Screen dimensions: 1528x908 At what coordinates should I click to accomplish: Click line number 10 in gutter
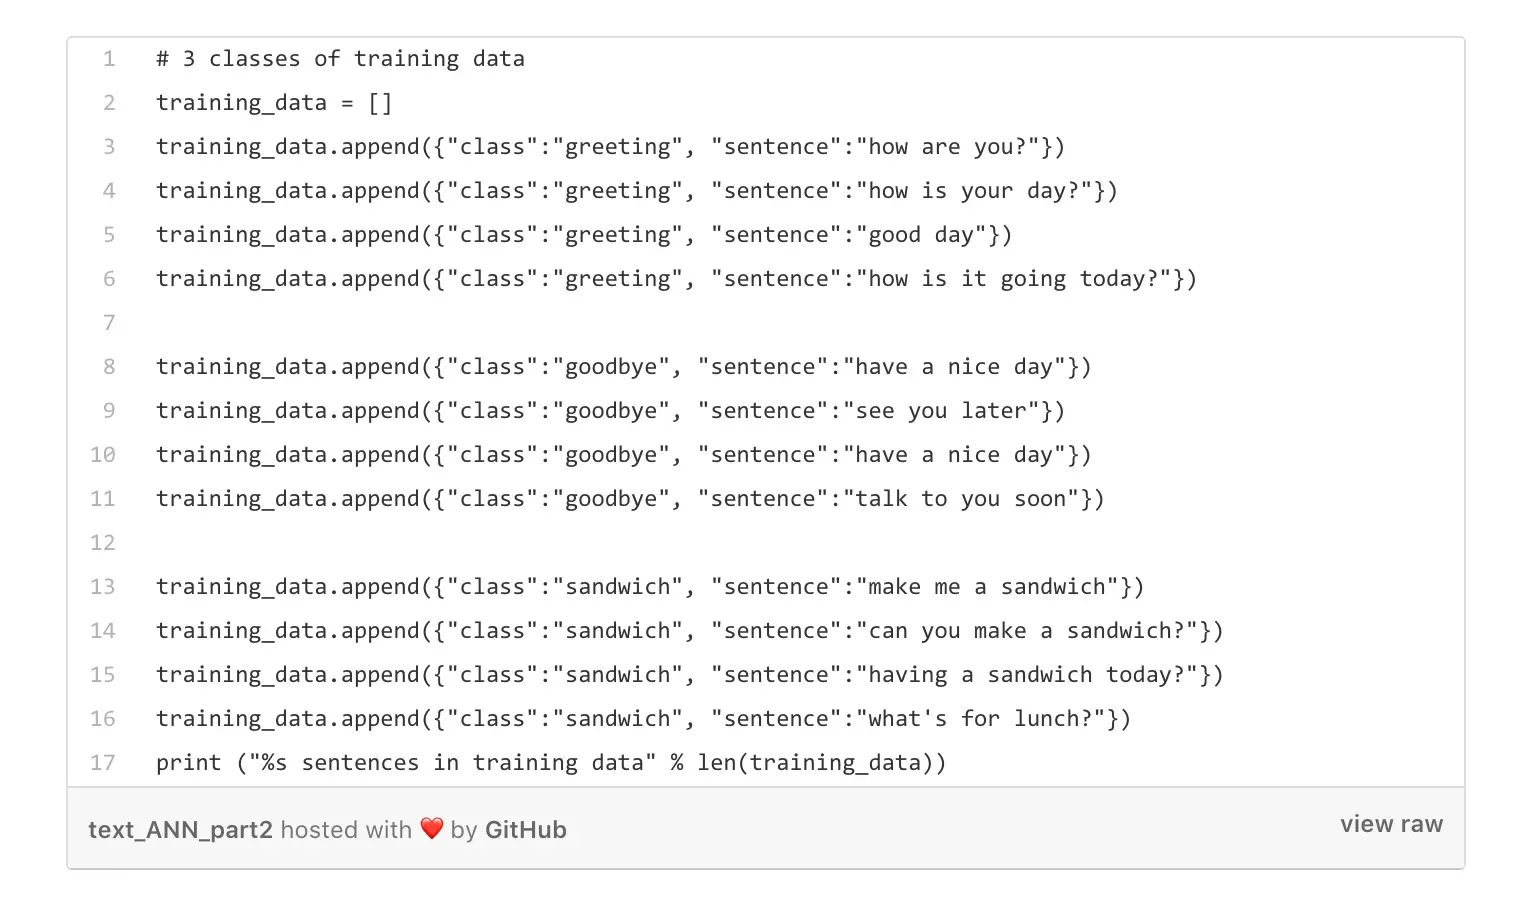click(103, 455)
